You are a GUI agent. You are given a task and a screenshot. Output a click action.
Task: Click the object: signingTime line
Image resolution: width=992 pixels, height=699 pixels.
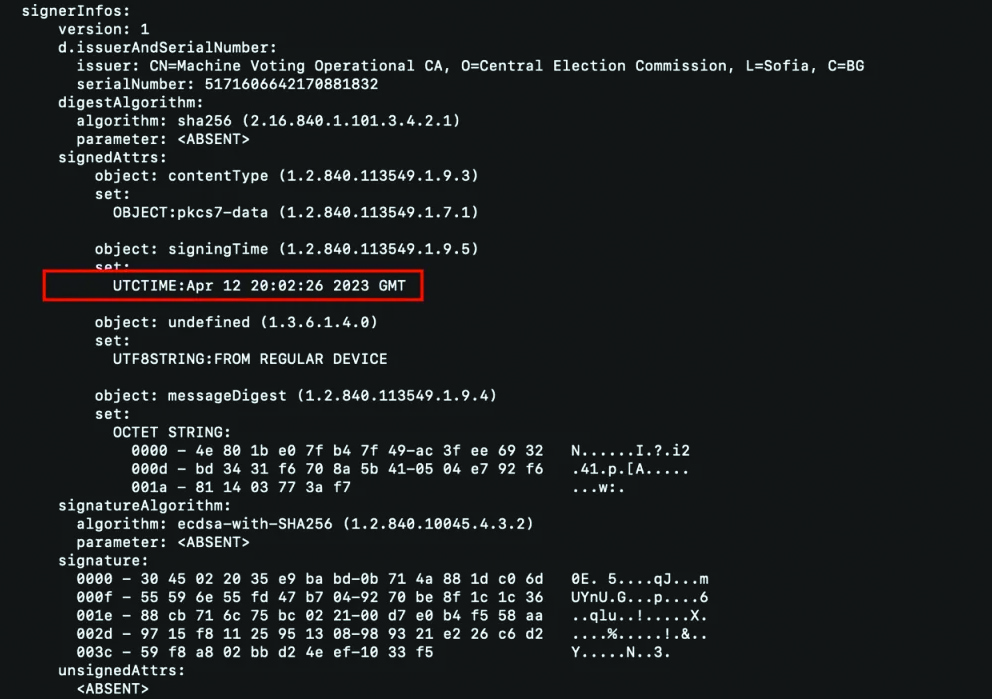[x=287, y=248]
